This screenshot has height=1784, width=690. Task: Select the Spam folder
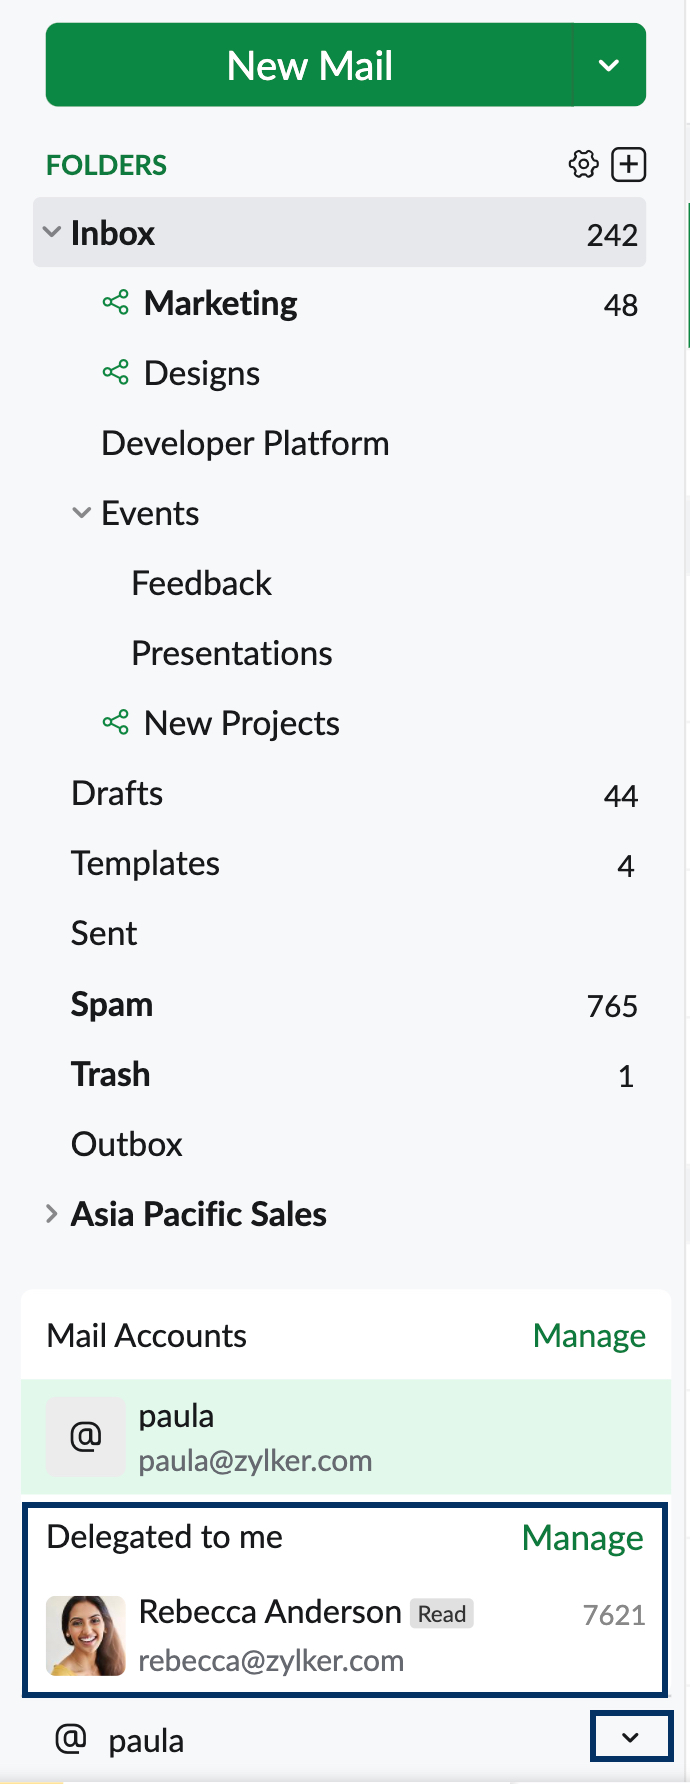pos(112,1004)
